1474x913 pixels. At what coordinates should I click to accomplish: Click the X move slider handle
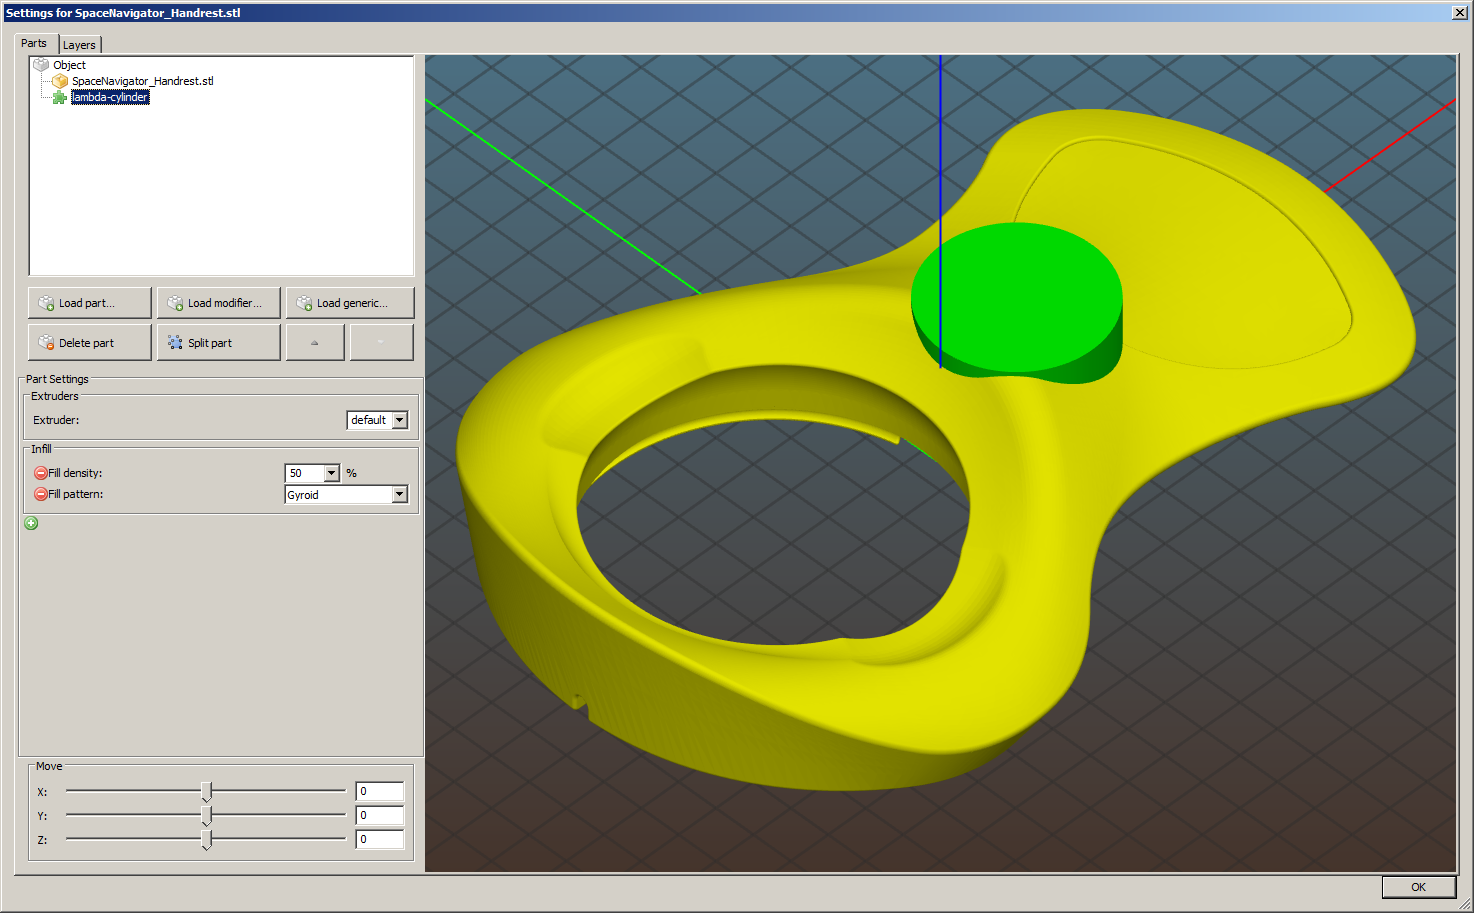point(207,792)
